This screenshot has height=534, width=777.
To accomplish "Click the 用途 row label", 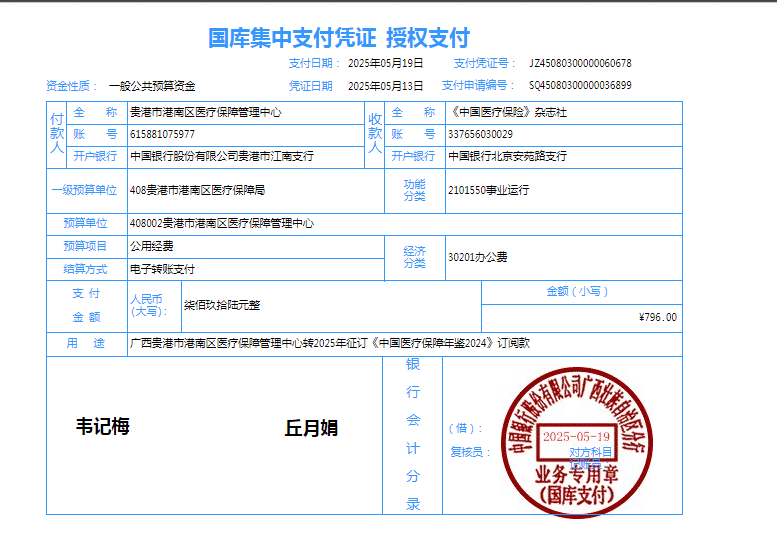I will click(x=85, y=343).
